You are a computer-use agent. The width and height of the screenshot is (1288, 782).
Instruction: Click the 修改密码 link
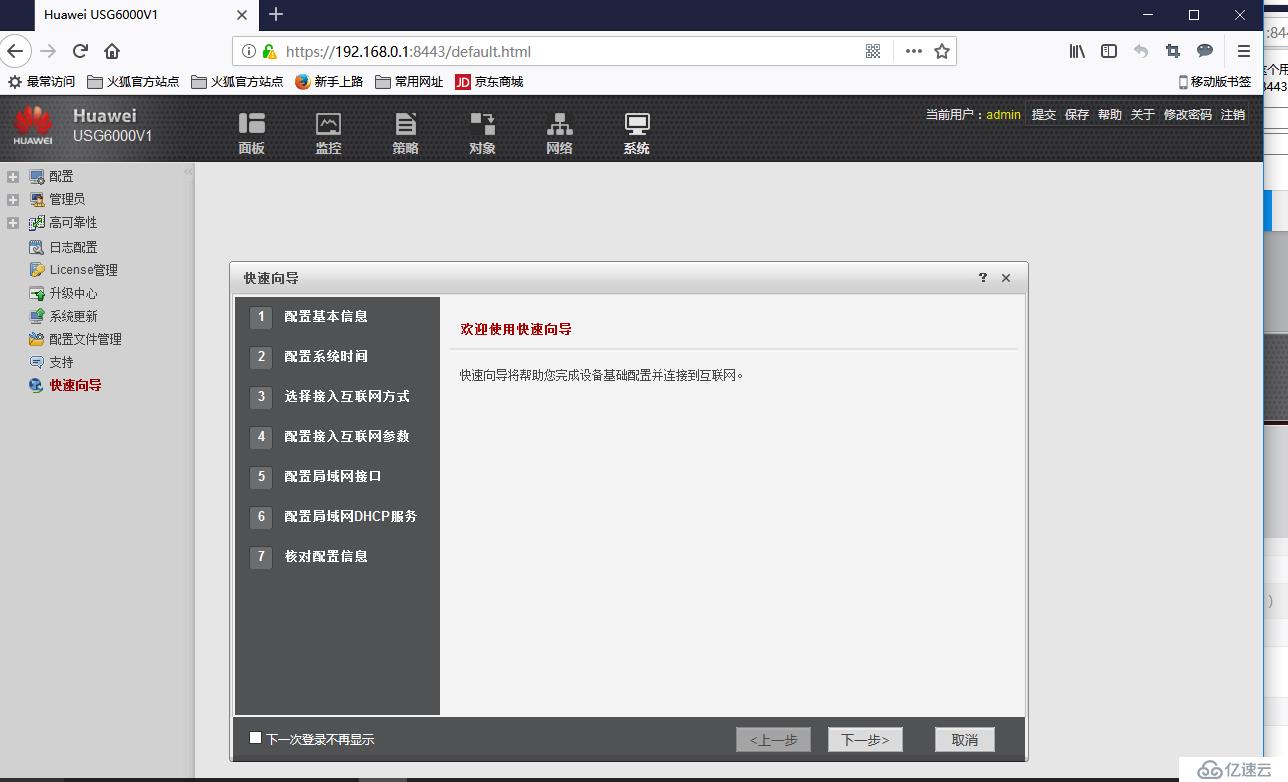(x=1187, y=115)
